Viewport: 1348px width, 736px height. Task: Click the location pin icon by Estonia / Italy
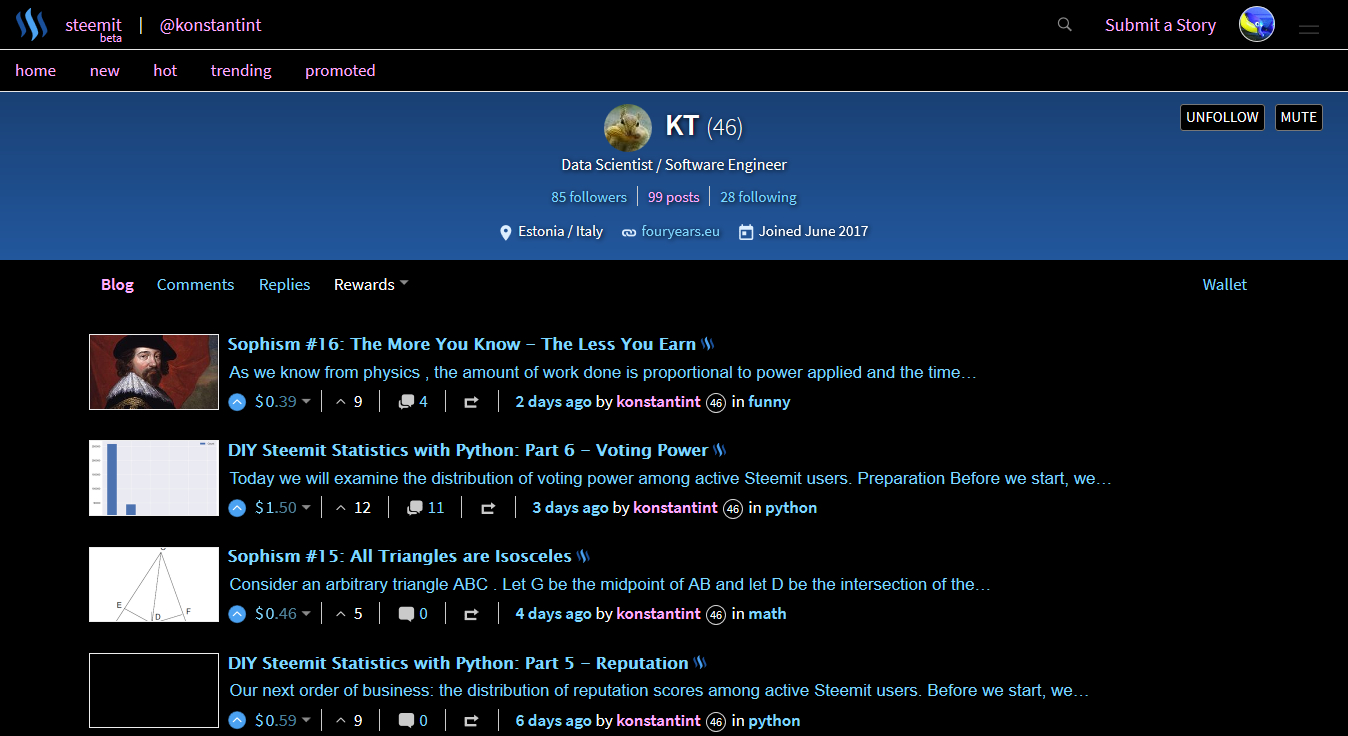(506, 232)
